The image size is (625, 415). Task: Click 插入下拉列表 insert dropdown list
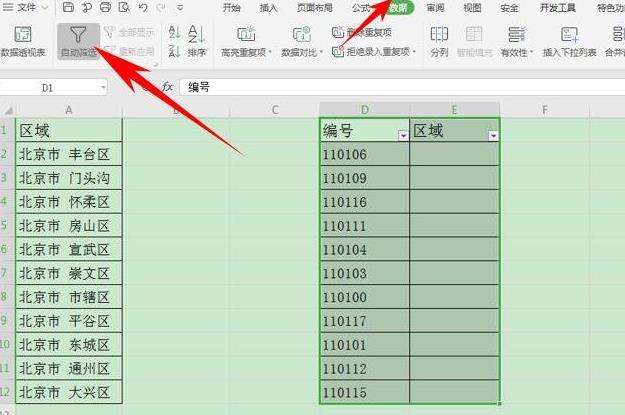[x=569, y=41]
